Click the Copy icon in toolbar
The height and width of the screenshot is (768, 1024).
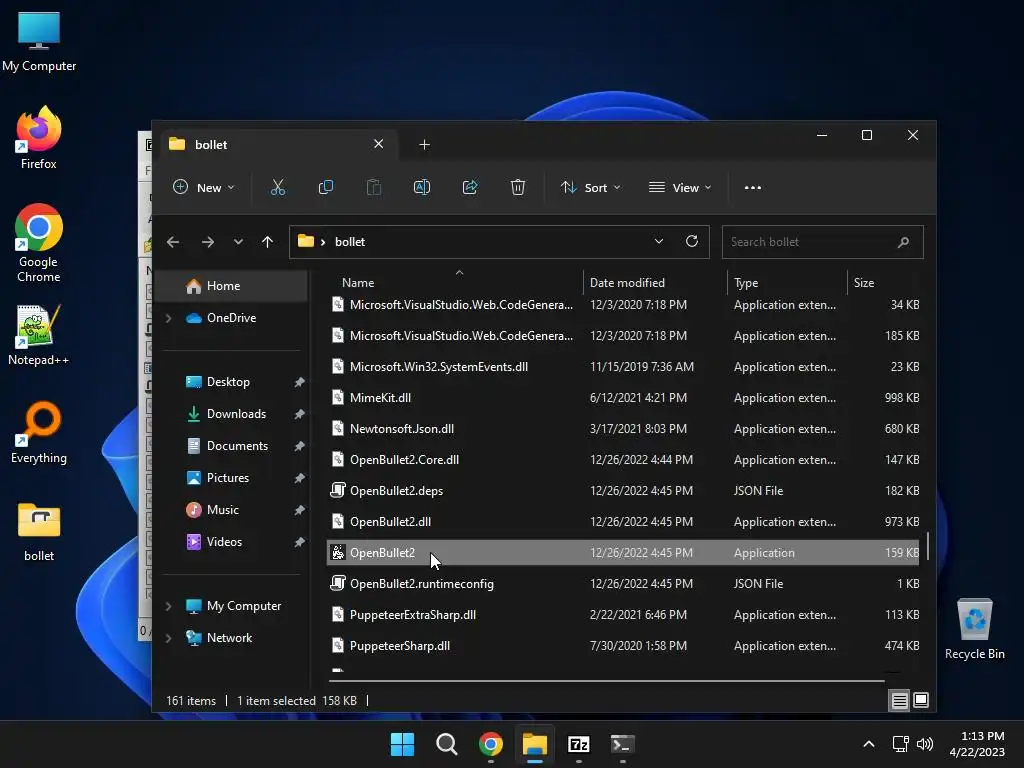tap(325, 187)
